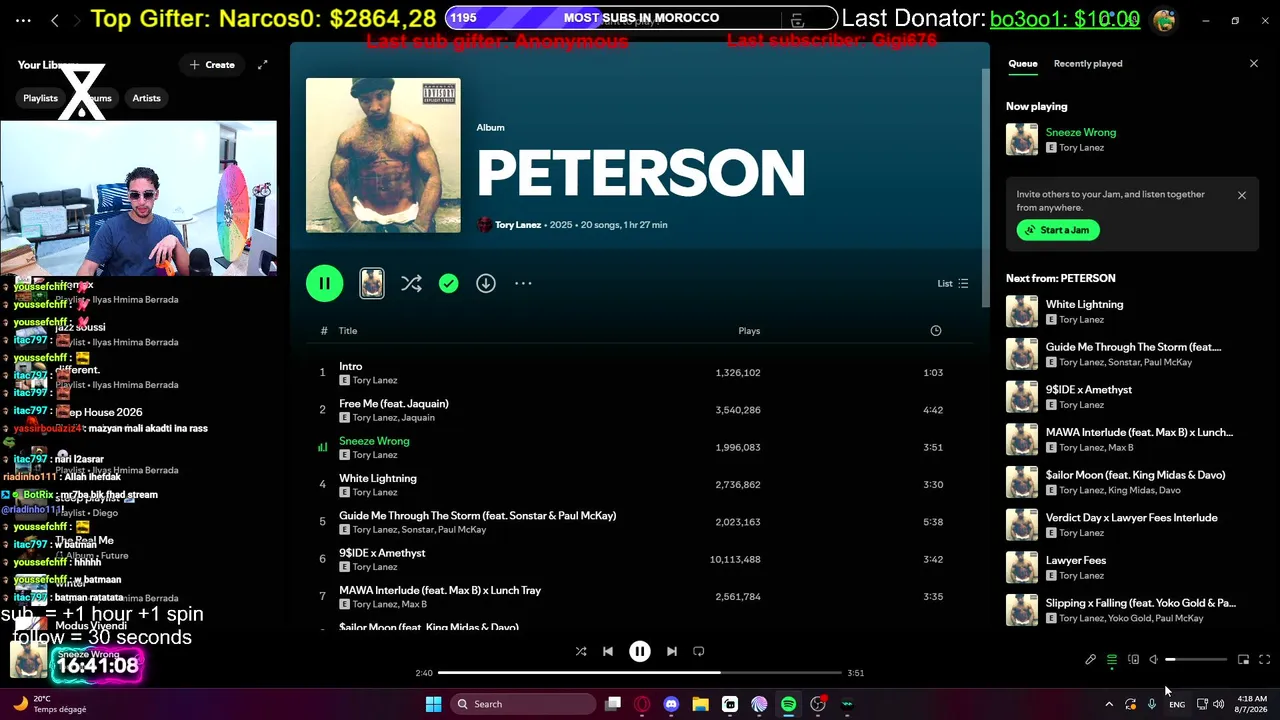Screen dimensions: 1280x720
Task: Close the Queue panel
Action: [1254, 64]
